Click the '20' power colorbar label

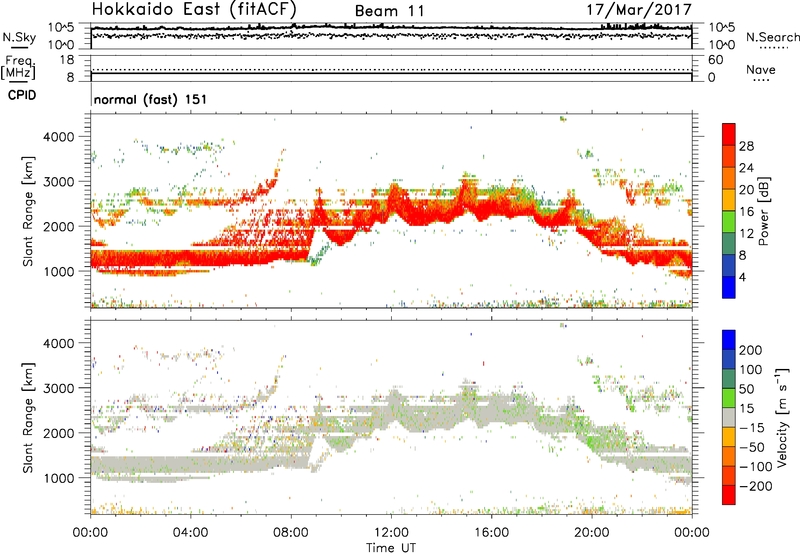pos(746,190)
